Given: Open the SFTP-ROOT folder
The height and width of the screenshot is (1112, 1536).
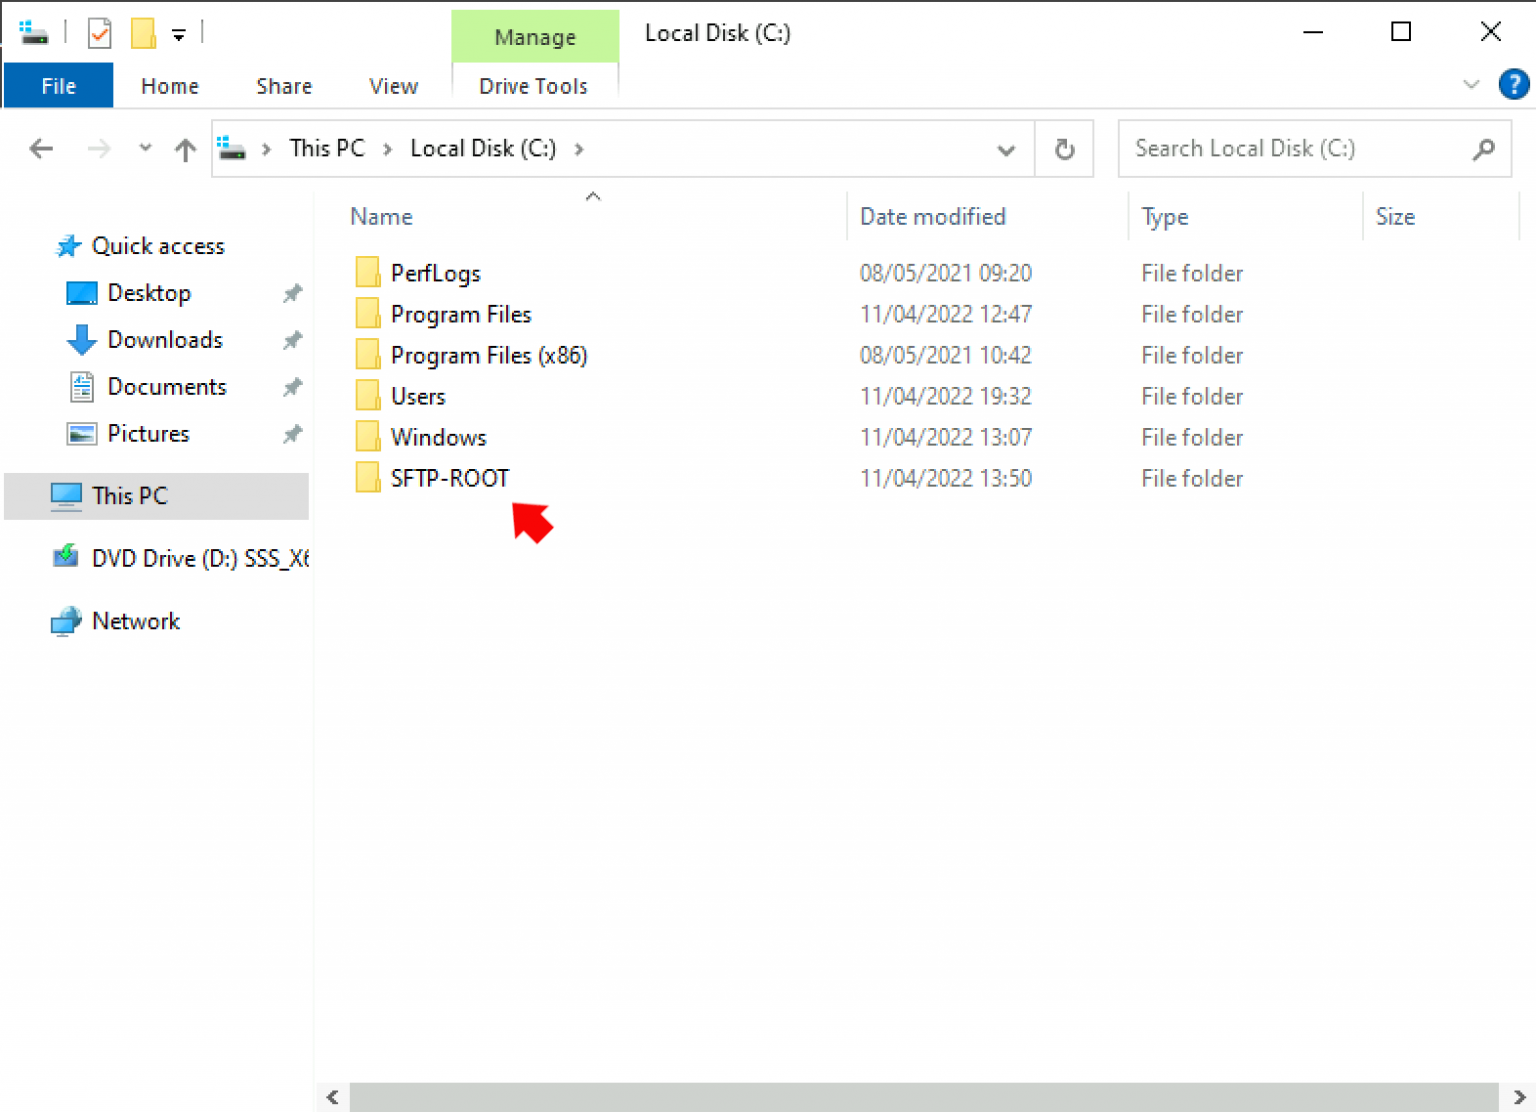Looking at the screenshot, I should pos(448,478).
